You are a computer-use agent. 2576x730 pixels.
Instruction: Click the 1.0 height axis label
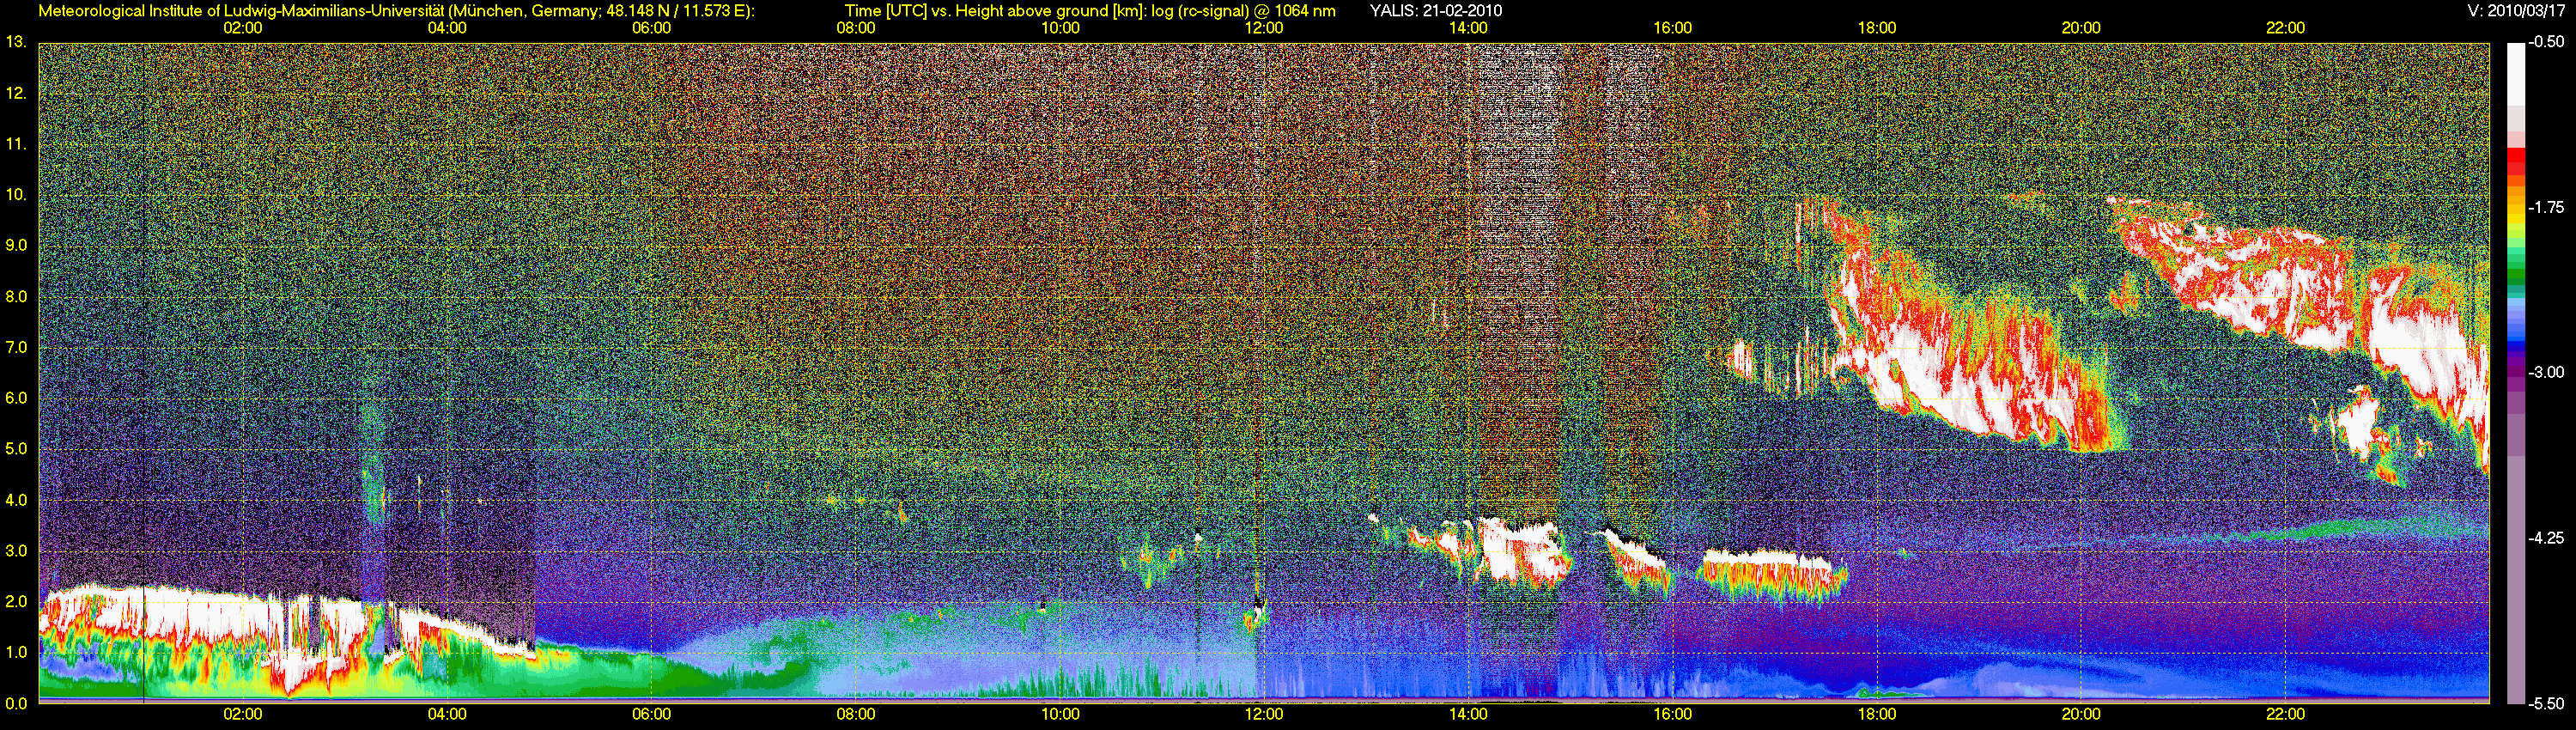[16, 651]
